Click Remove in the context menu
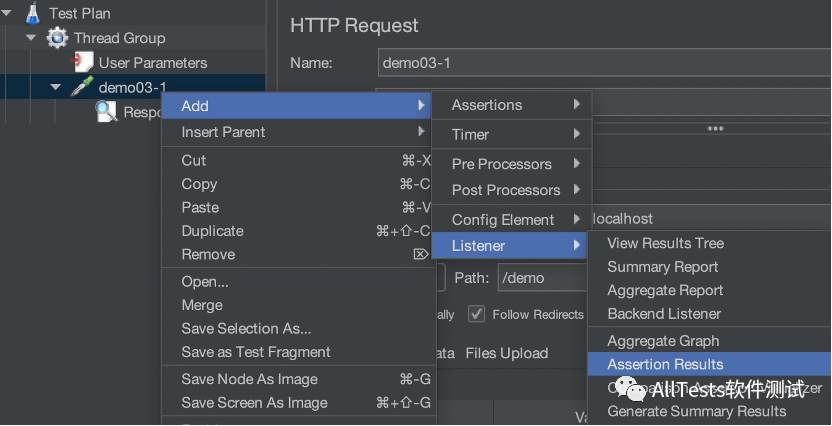This screenshot has height=426, width=832. (x=208, y=255)
